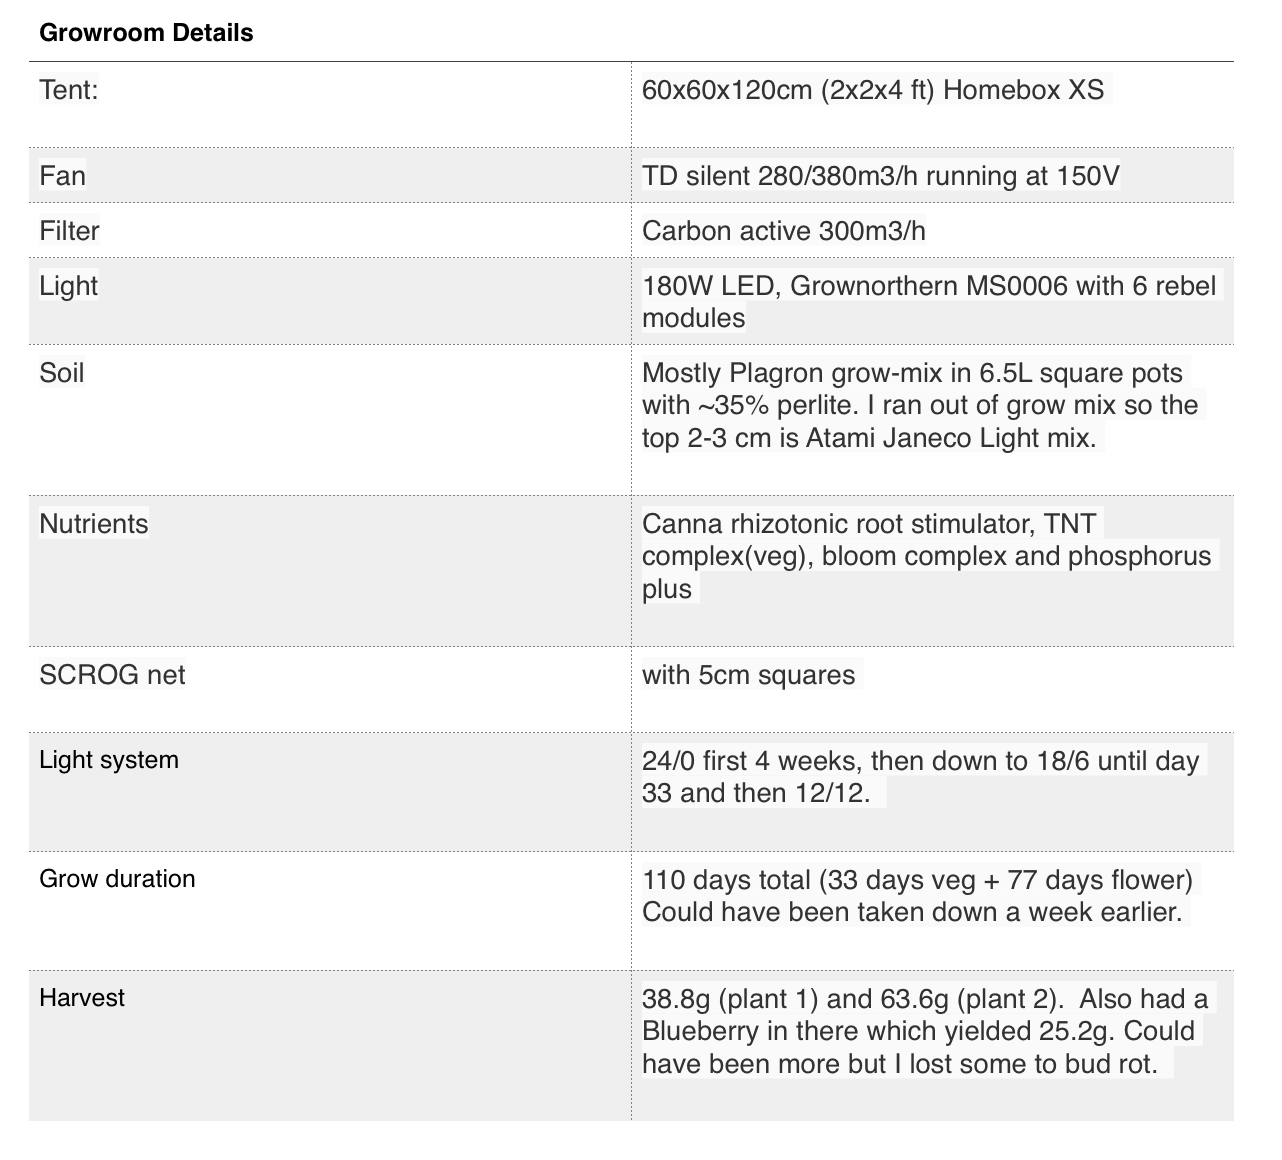Click the TD silent fan description
Screen dimensions: 1282x1160
tap(880, 176)
